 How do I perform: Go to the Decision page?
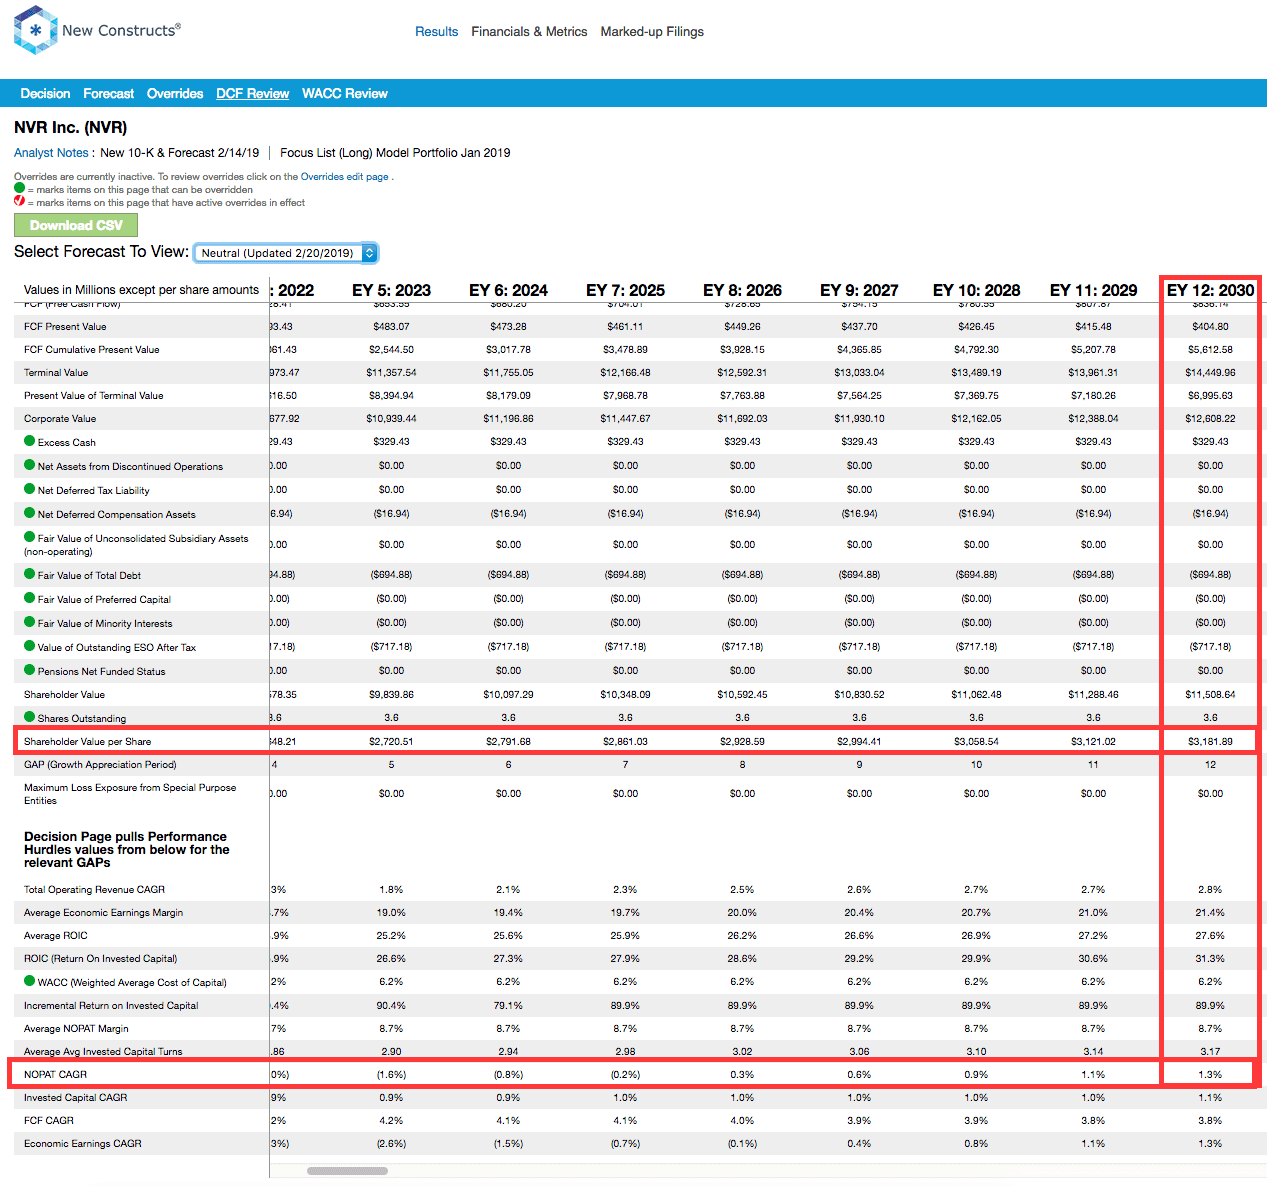[x=45, y=94]
